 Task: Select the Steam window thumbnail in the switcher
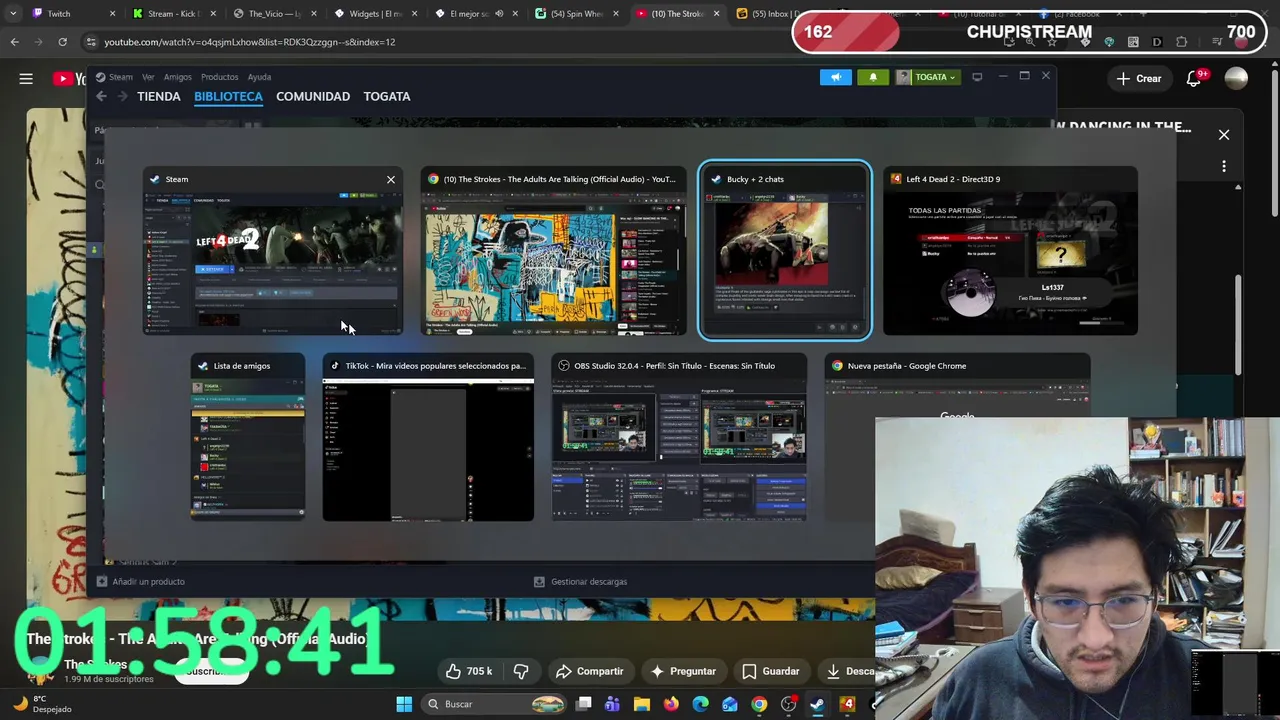pyautogui.click(x=272, y=250)
